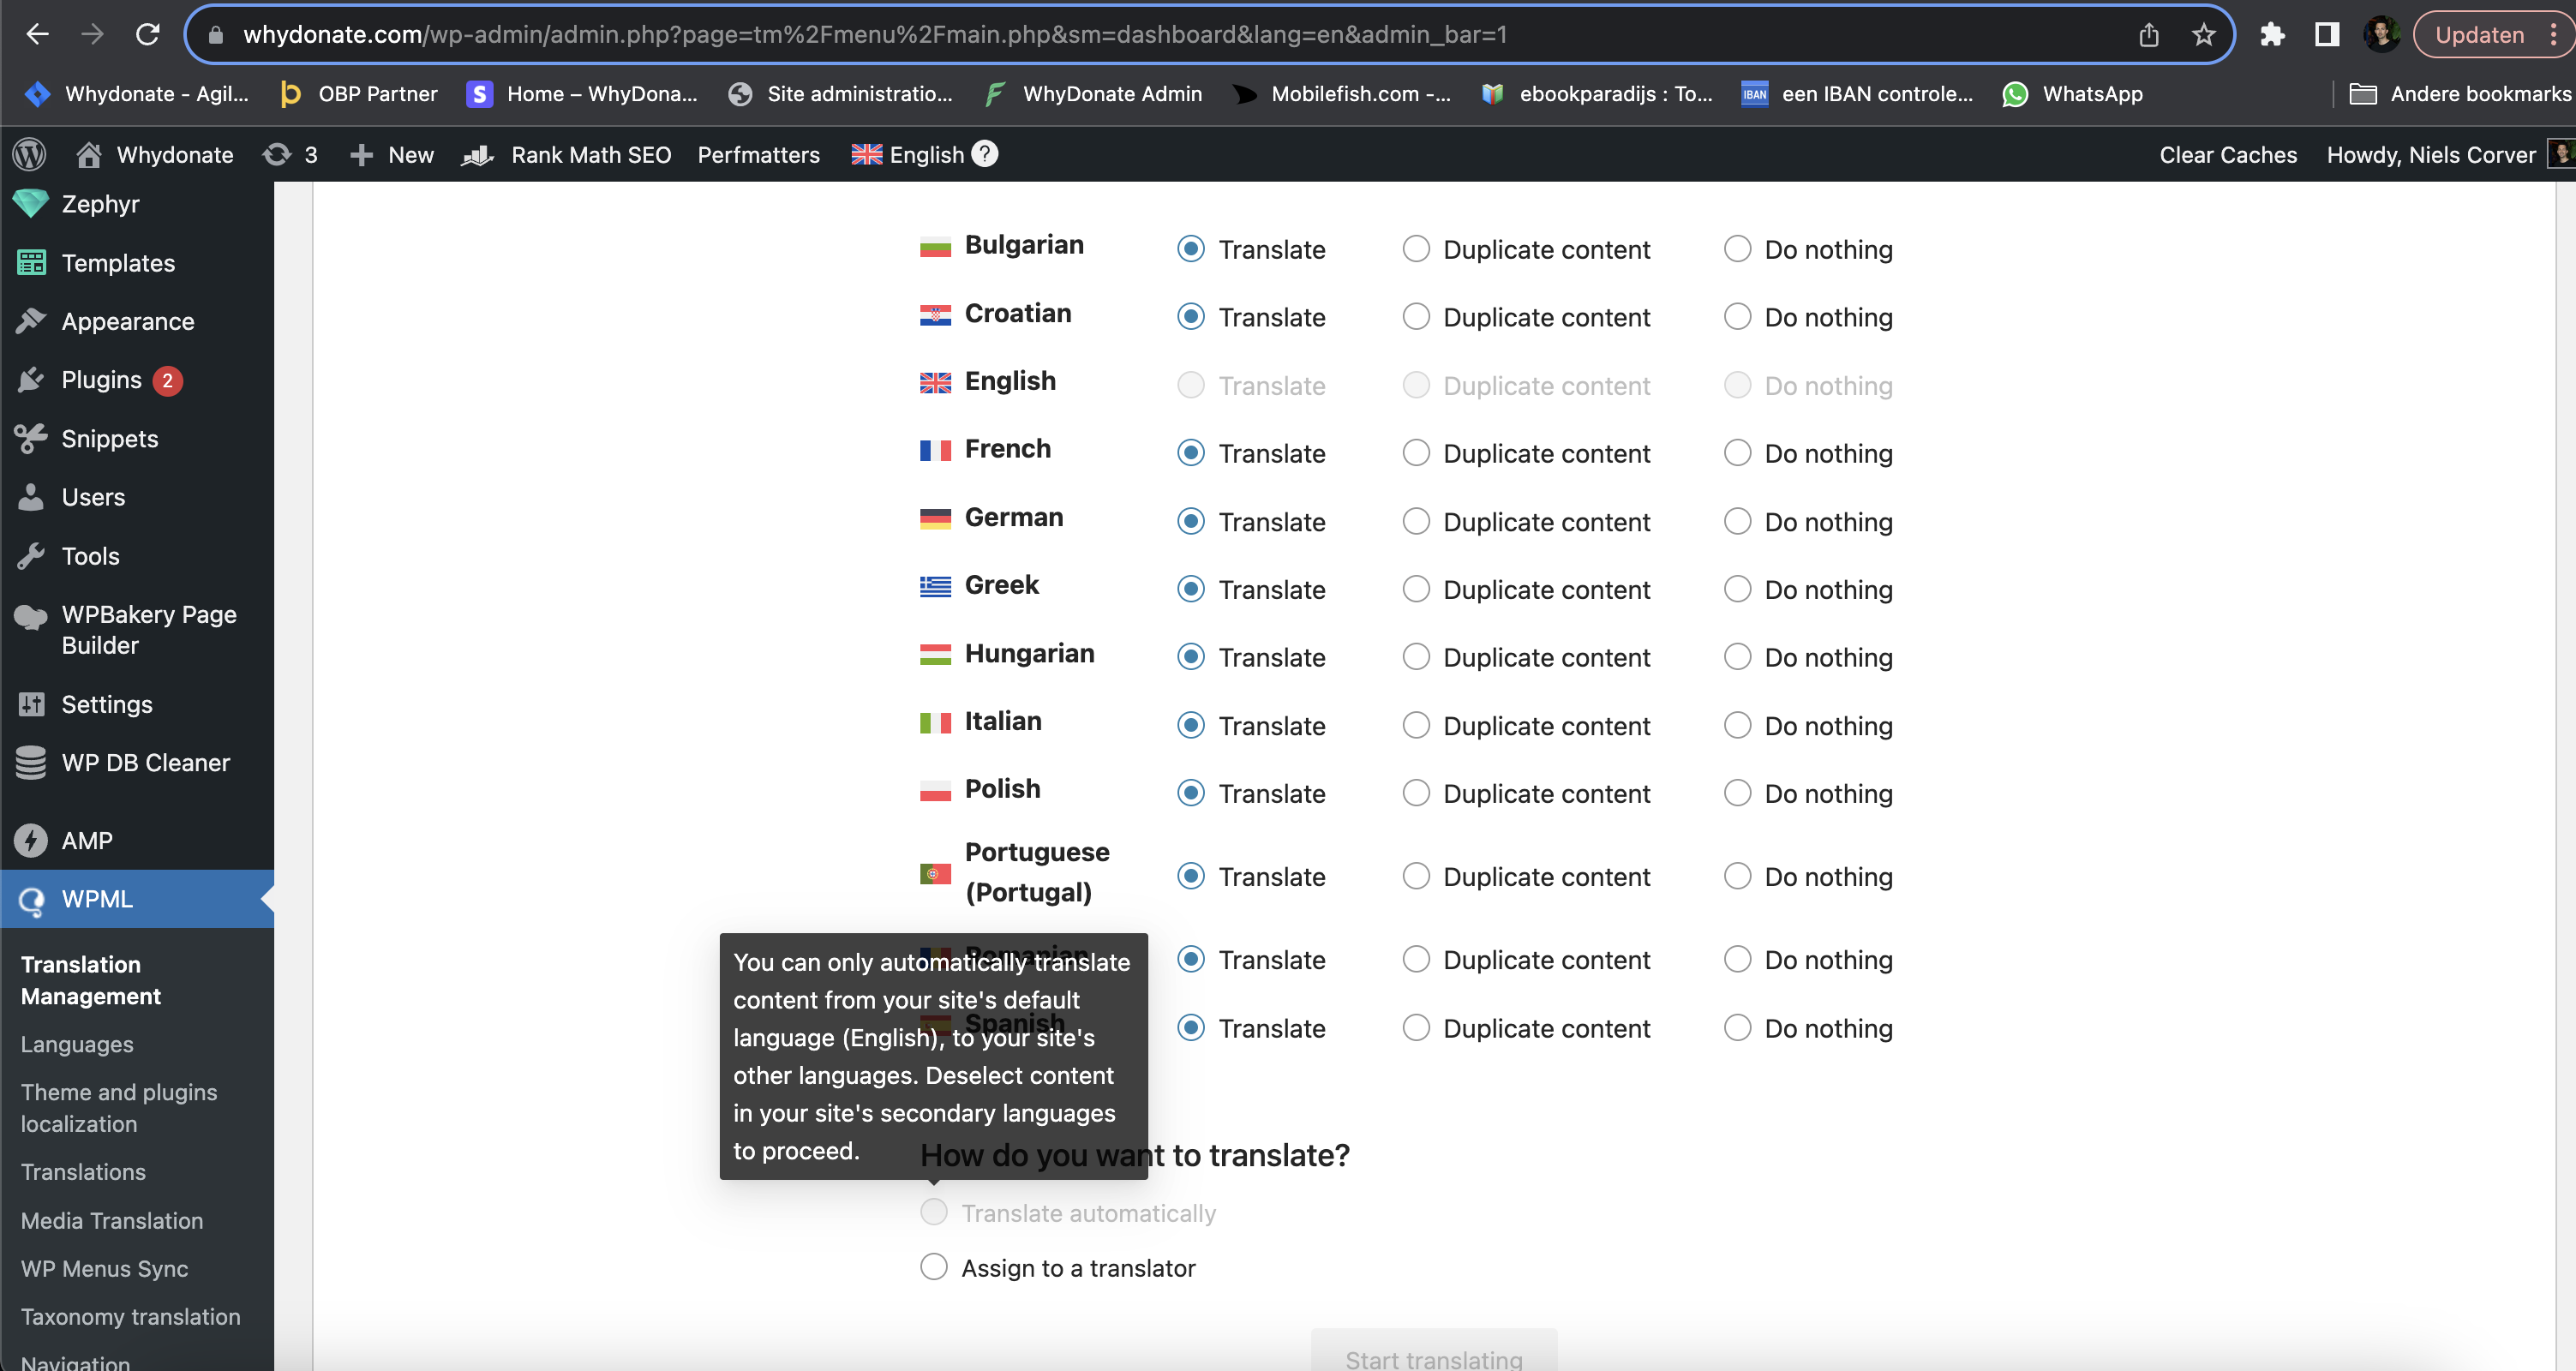Open the Templates sidebar item

click(x=137, y=263)
